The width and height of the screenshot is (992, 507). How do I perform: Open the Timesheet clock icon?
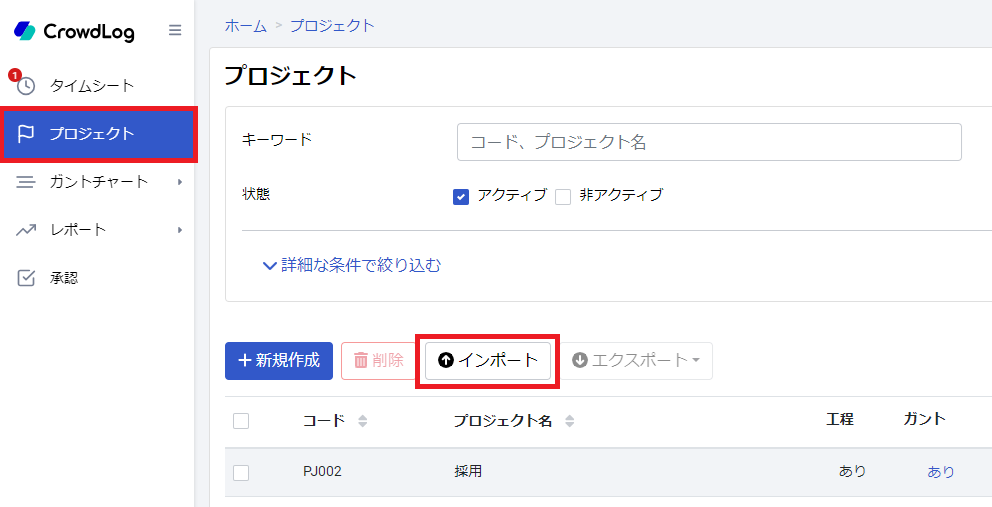pos(25,85)
